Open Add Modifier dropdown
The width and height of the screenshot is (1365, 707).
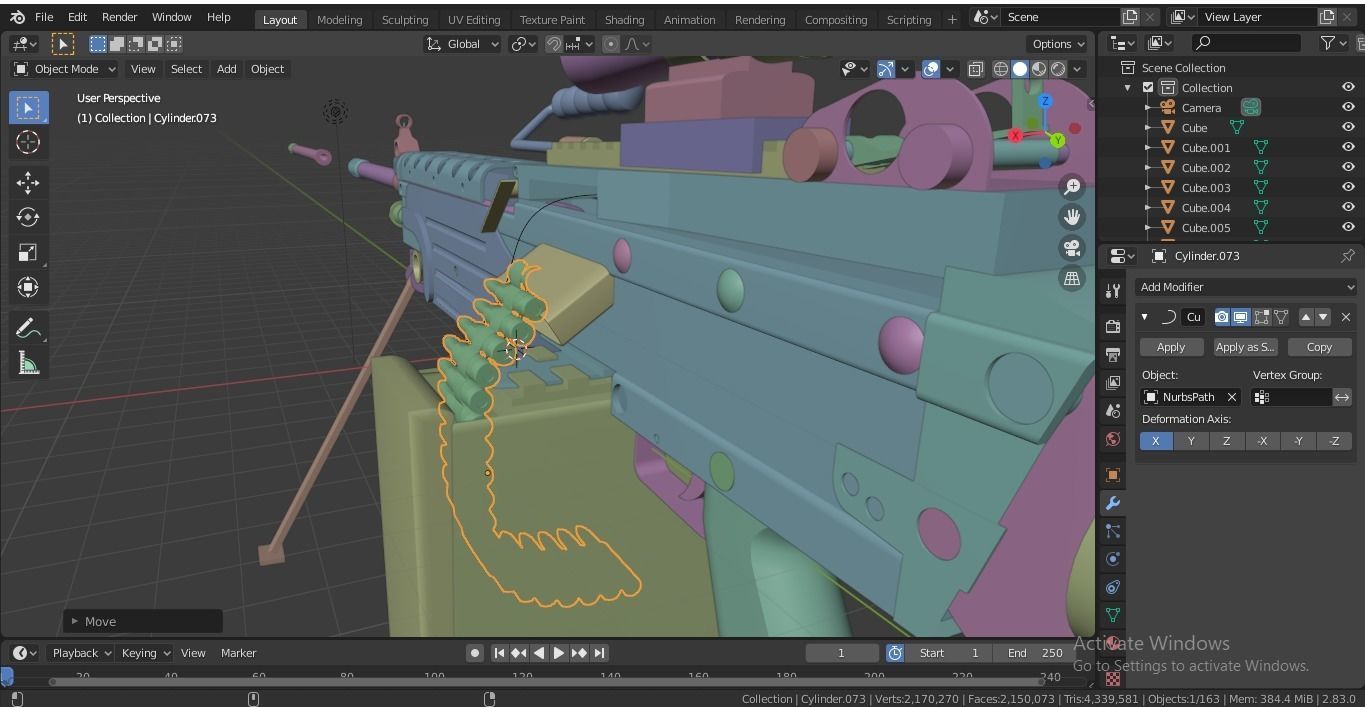(1246, 287)
